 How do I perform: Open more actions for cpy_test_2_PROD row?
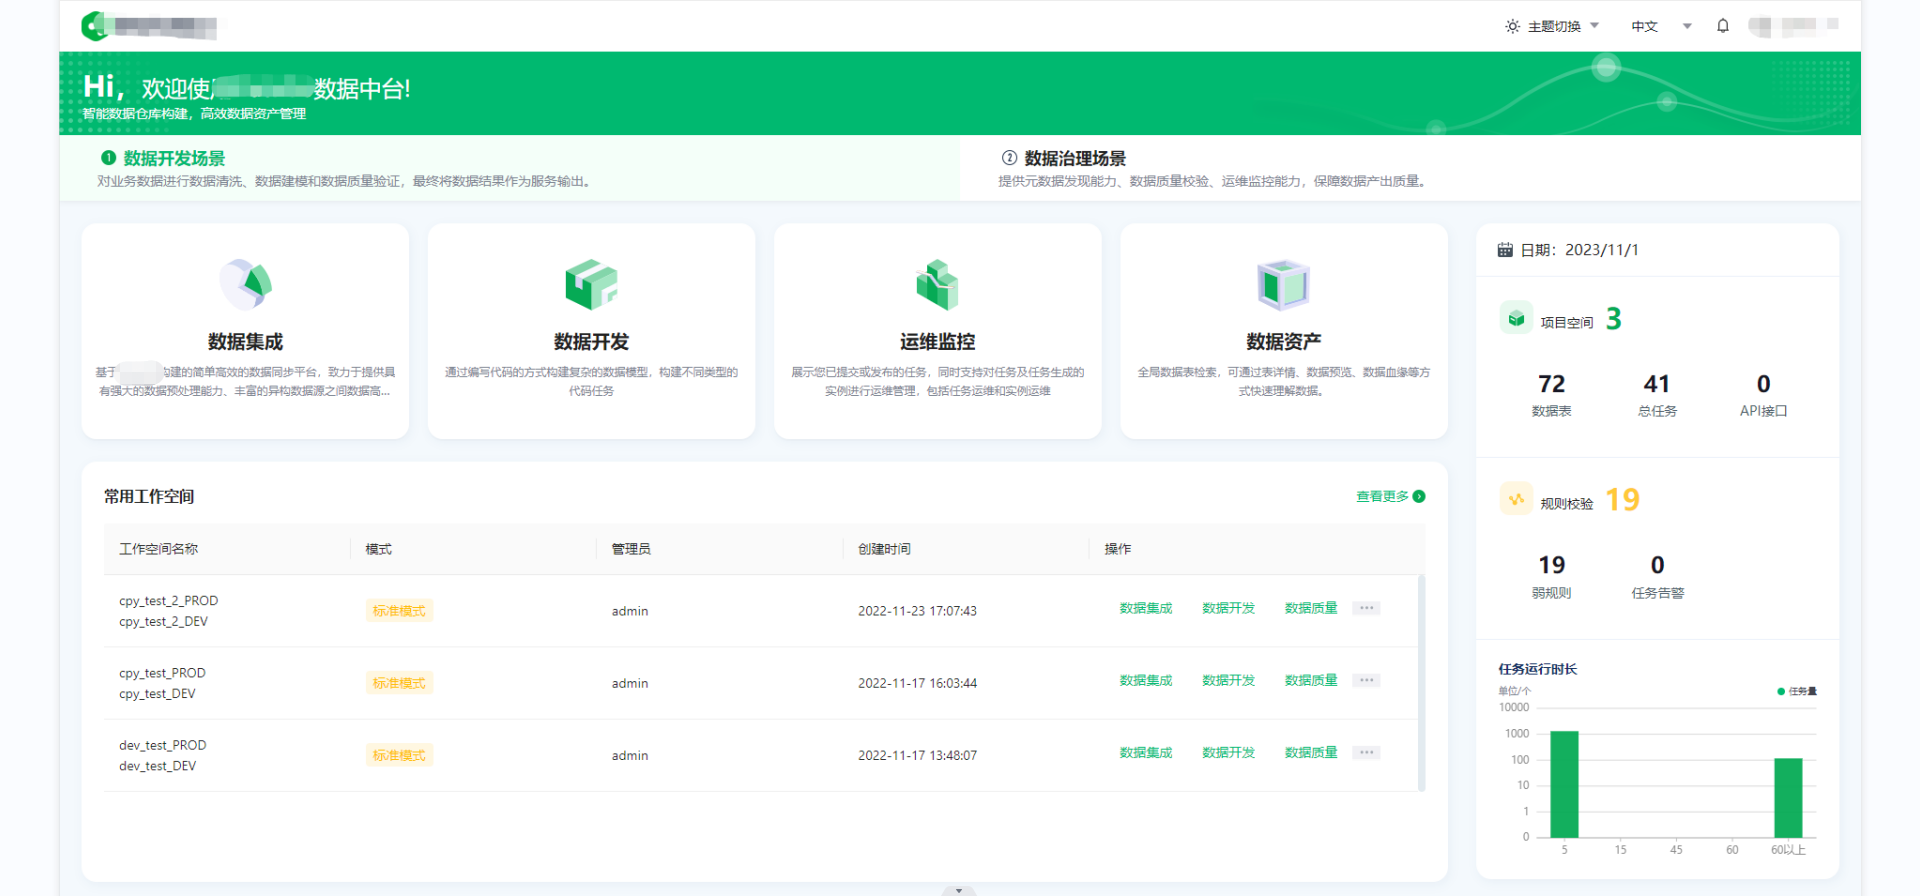1366,608
